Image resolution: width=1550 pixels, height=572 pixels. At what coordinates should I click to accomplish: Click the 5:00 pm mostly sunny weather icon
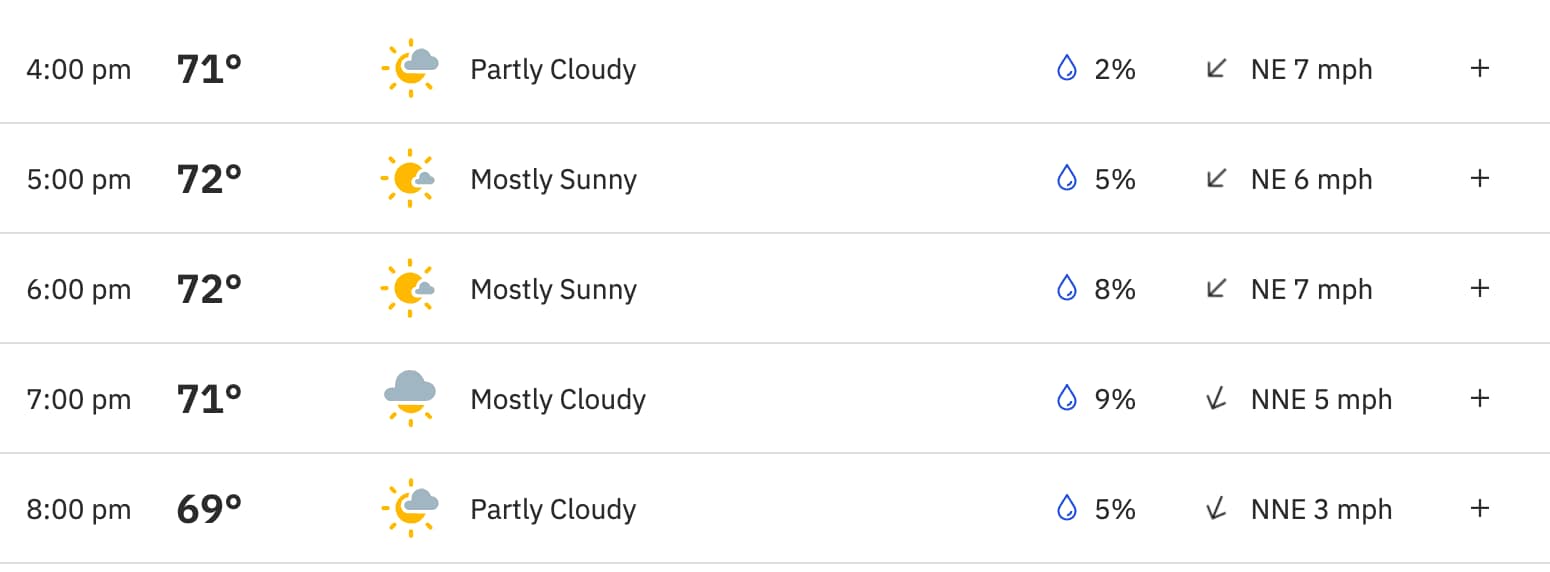point(409,179)
